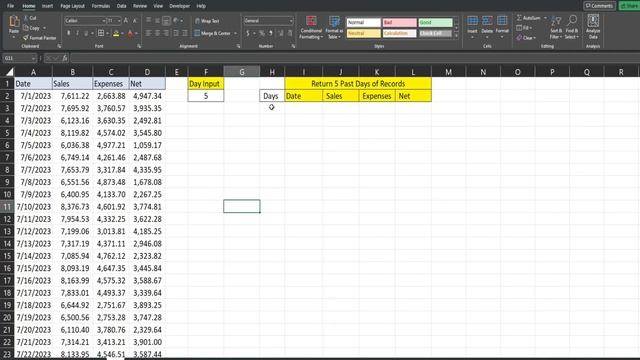This screenshot has height=360, width=640.
Task: Switch to the Developer tab
Action: [180, 6]
